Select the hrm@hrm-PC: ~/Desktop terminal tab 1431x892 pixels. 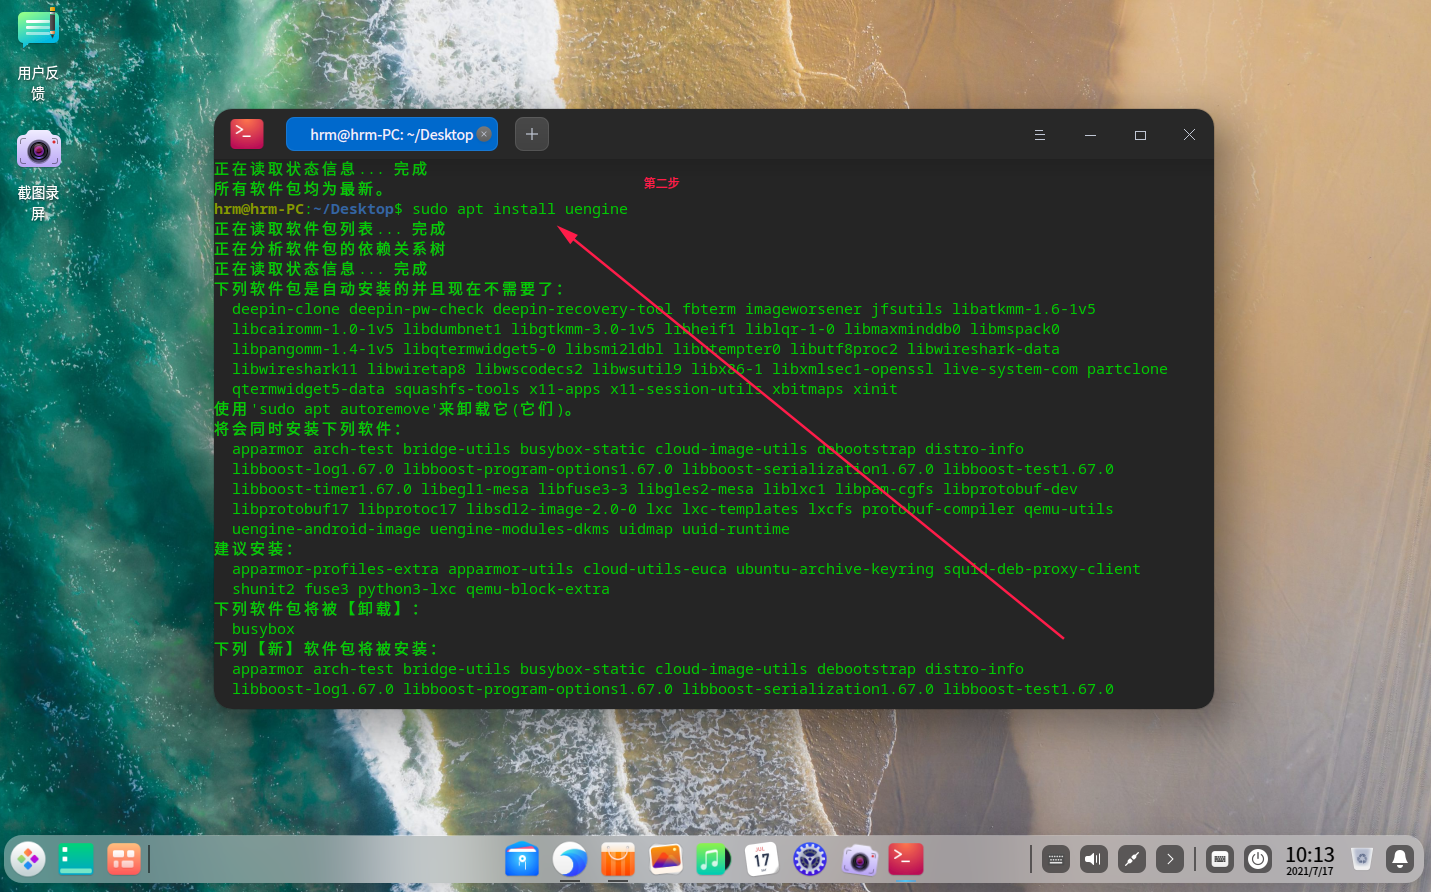pyautogui.click(x=391, y=134)
